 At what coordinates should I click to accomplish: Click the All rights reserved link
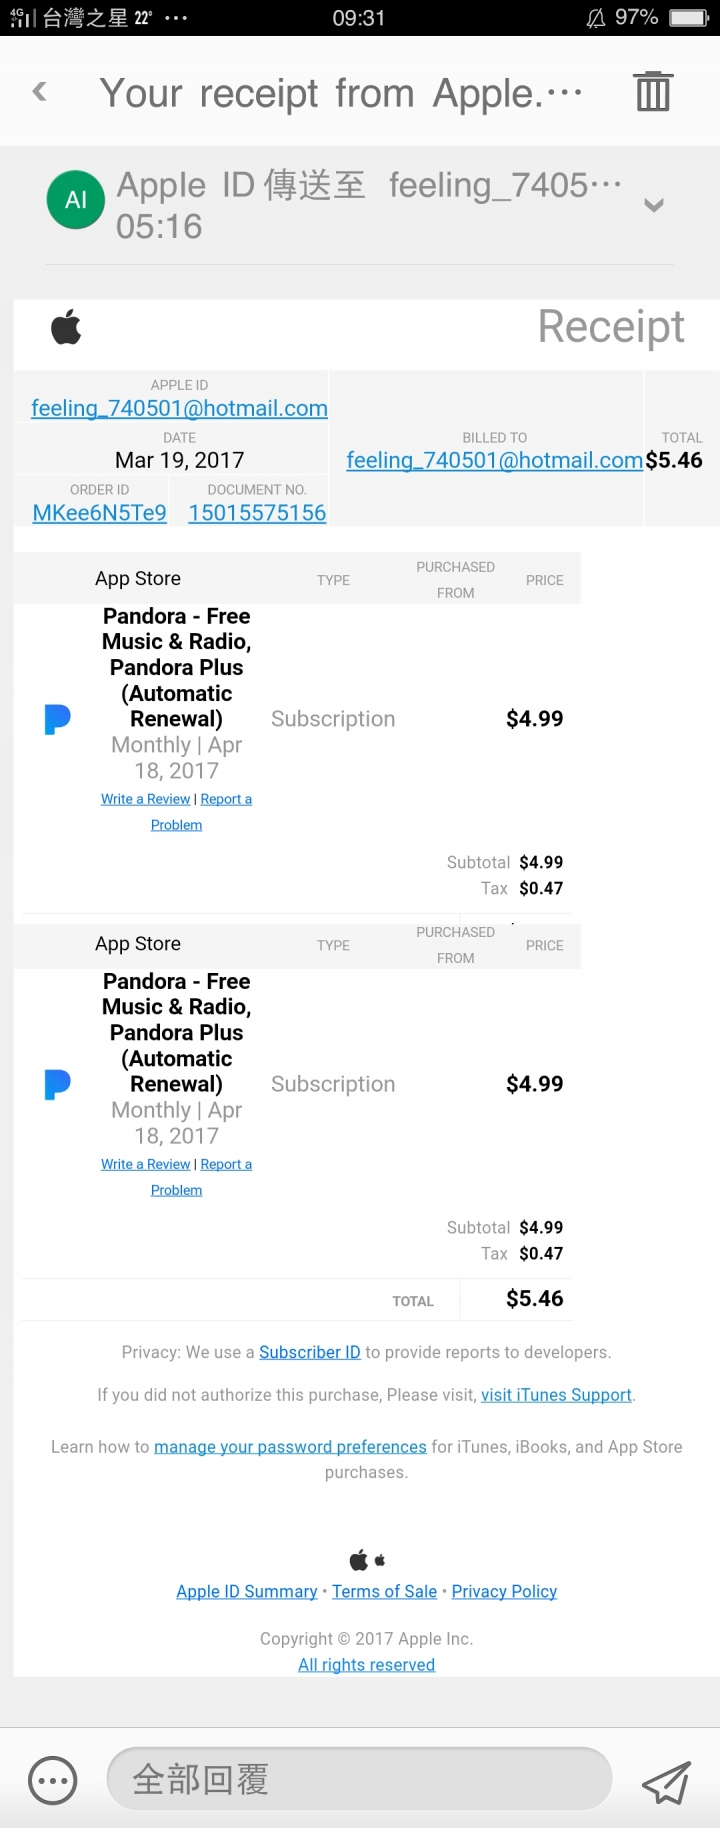tap(366, 1664)
